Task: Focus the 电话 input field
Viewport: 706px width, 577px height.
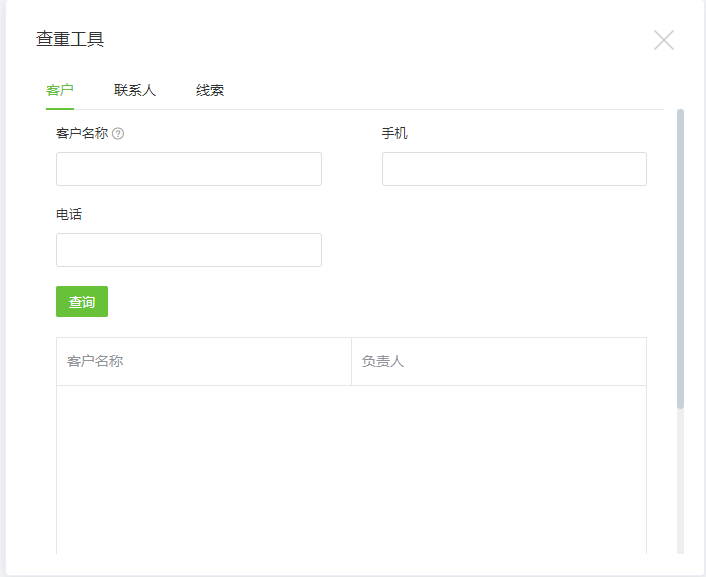Action: pyautogui.click(x=189, y=250)
